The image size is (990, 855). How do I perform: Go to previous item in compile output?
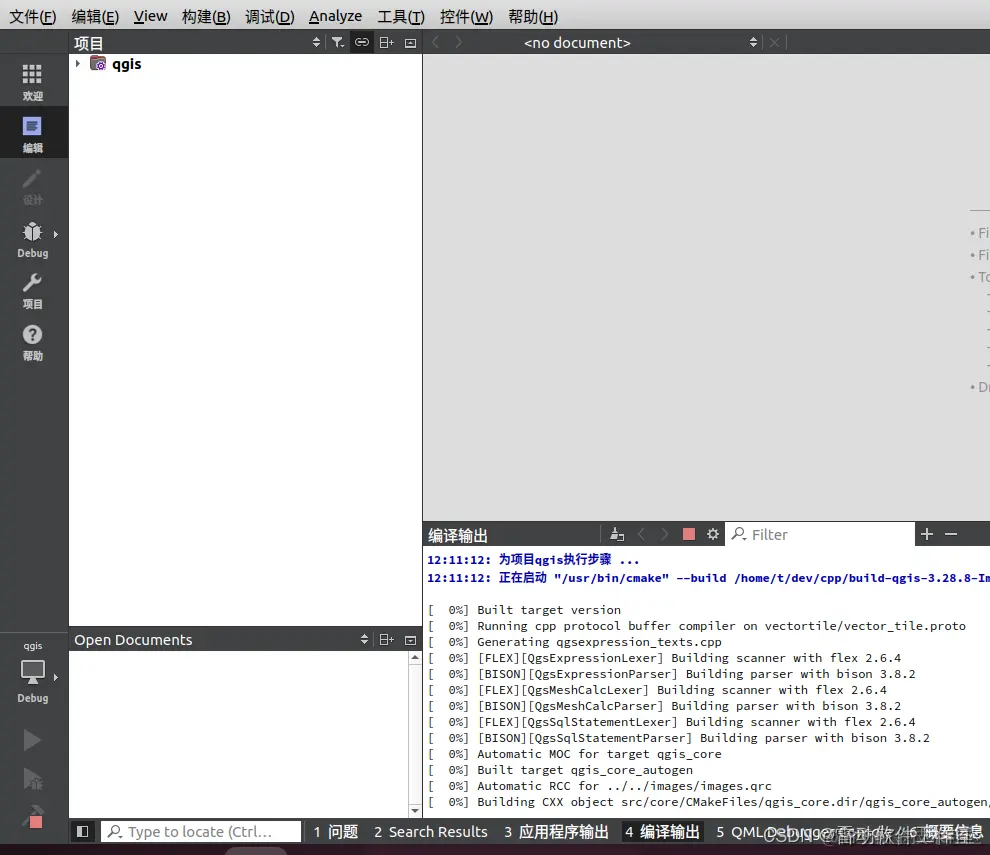(641, 535)
